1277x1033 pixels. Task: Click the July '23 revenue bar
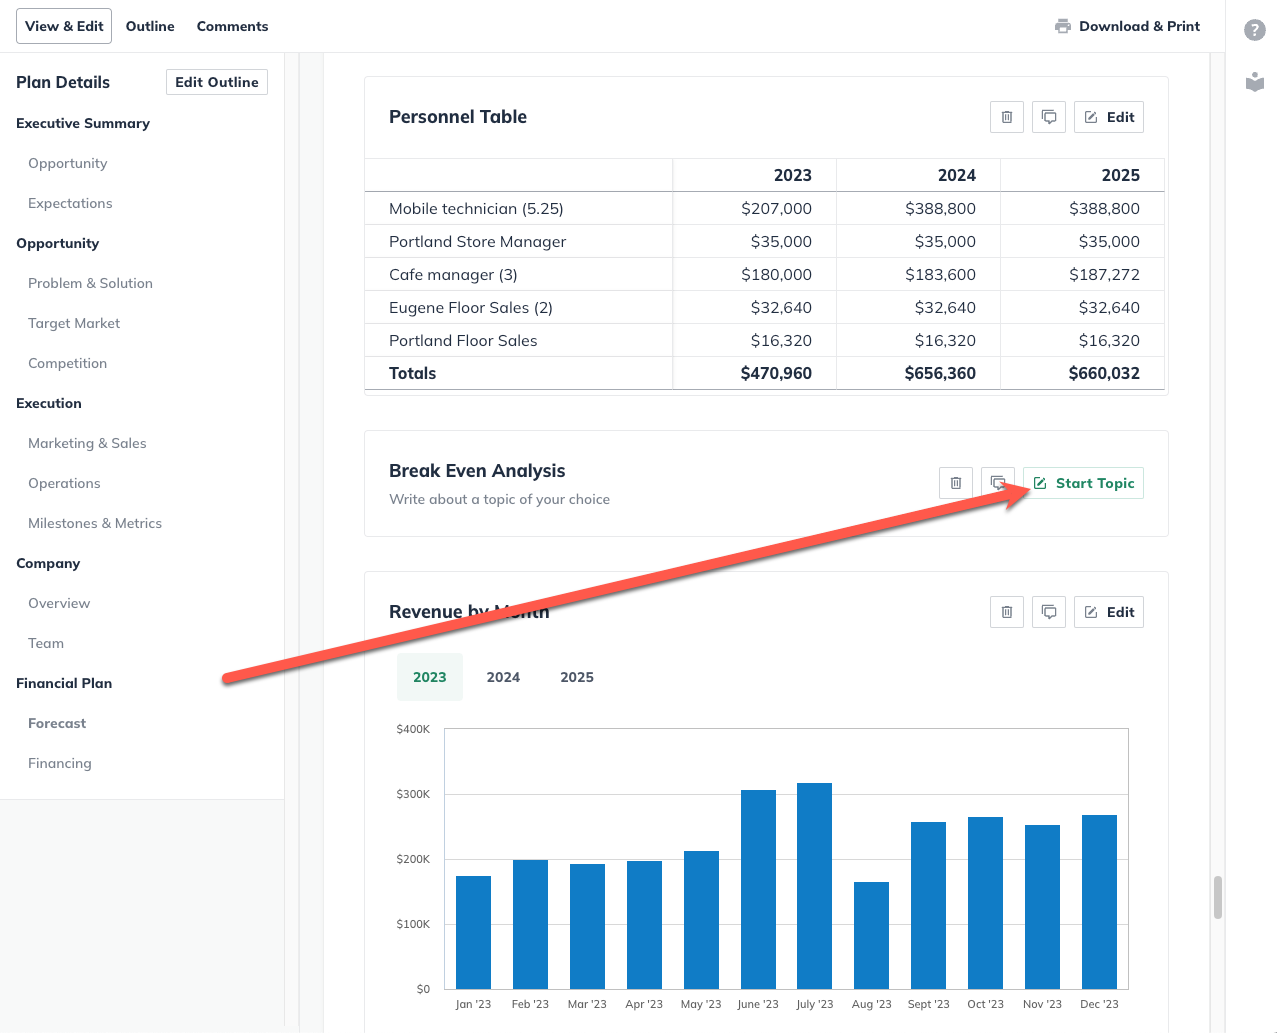pos(814,886)
